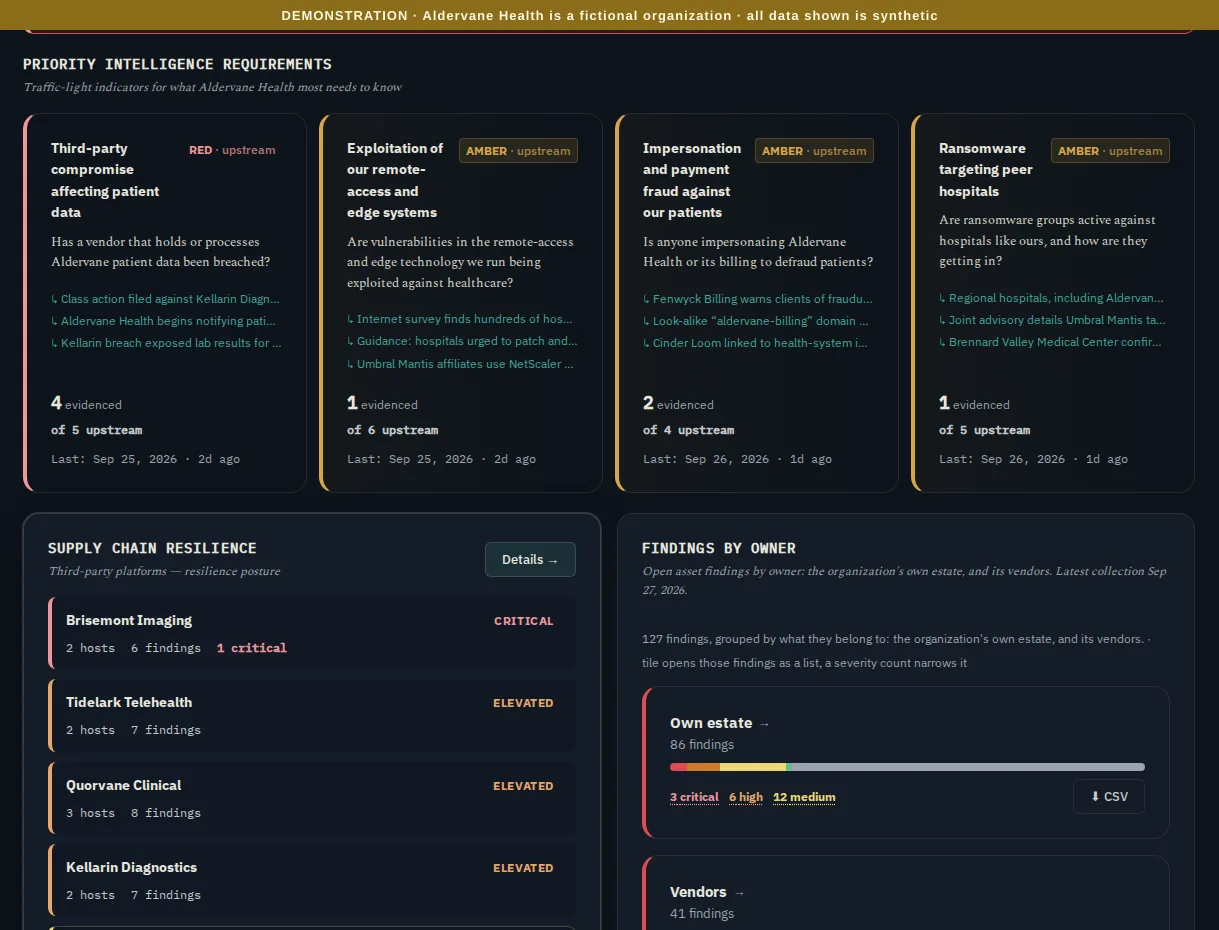Click the demonstration banner at the top
This screenshot has width=1219, height=930.
coord(609,15)
